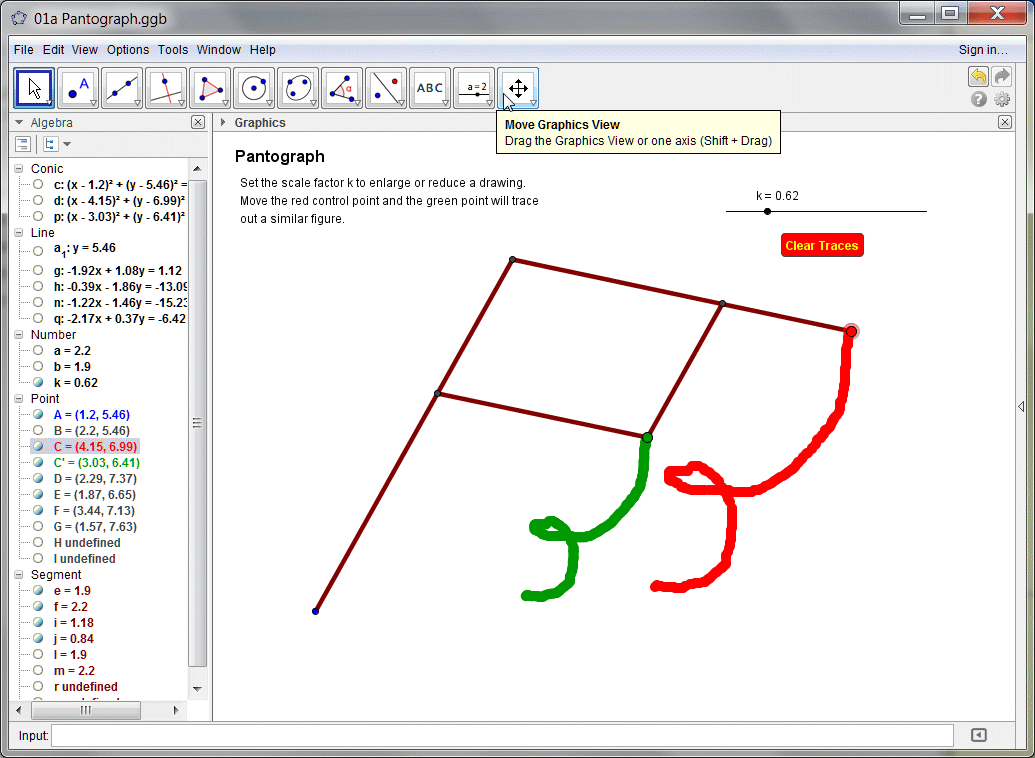The image size is (1035, 758).
Task: Toggle visibility of point B
Action: coord(38,431)
